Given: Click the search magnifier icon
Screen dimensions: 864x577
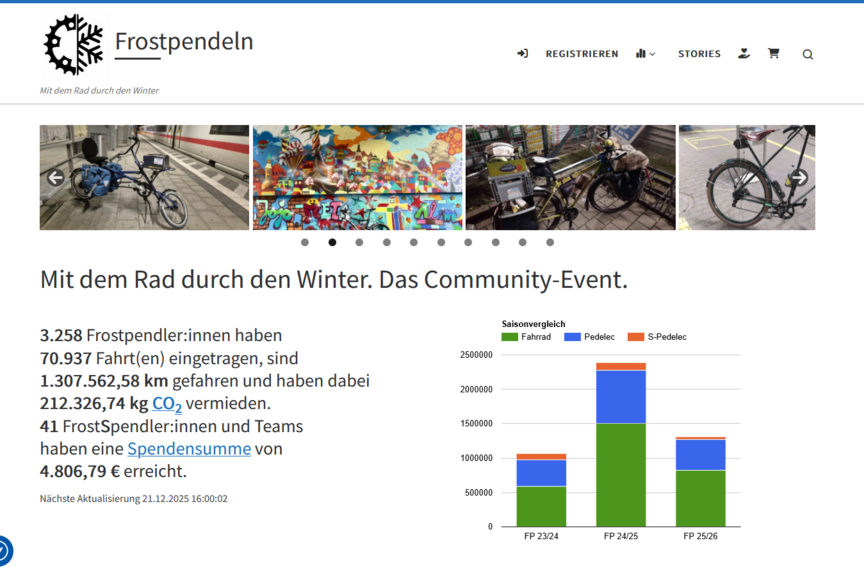Looking at the screenshot, I should click(807, 54).
